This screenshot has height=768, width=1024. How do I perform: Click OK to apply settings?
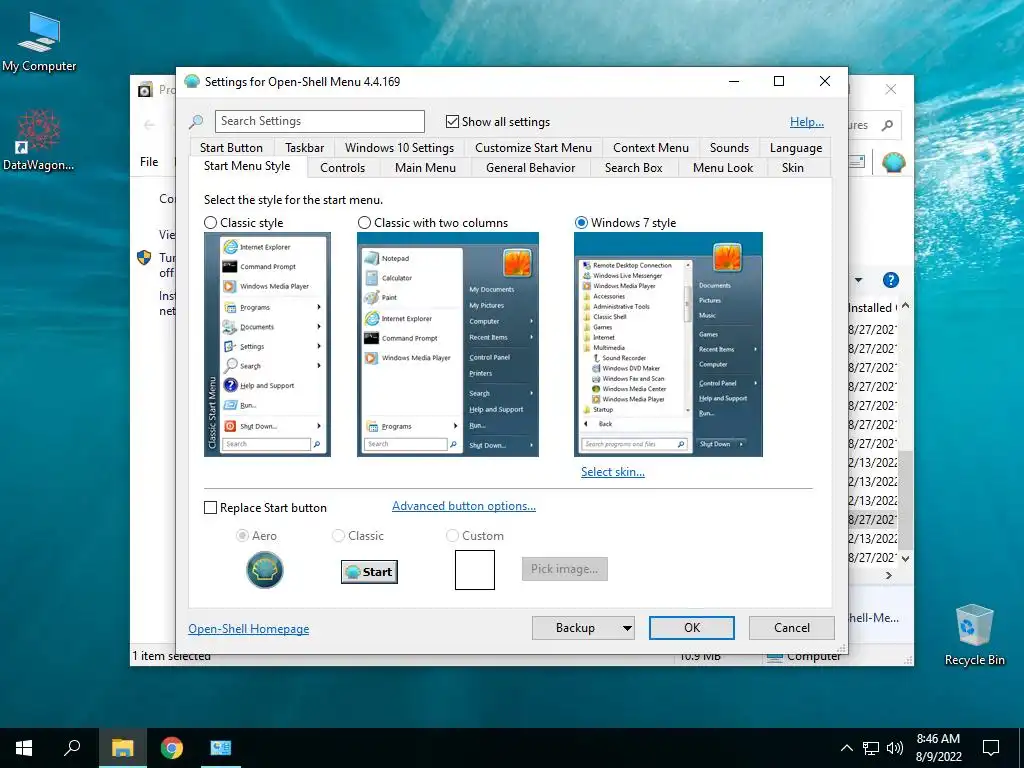(x=692, y=628)
